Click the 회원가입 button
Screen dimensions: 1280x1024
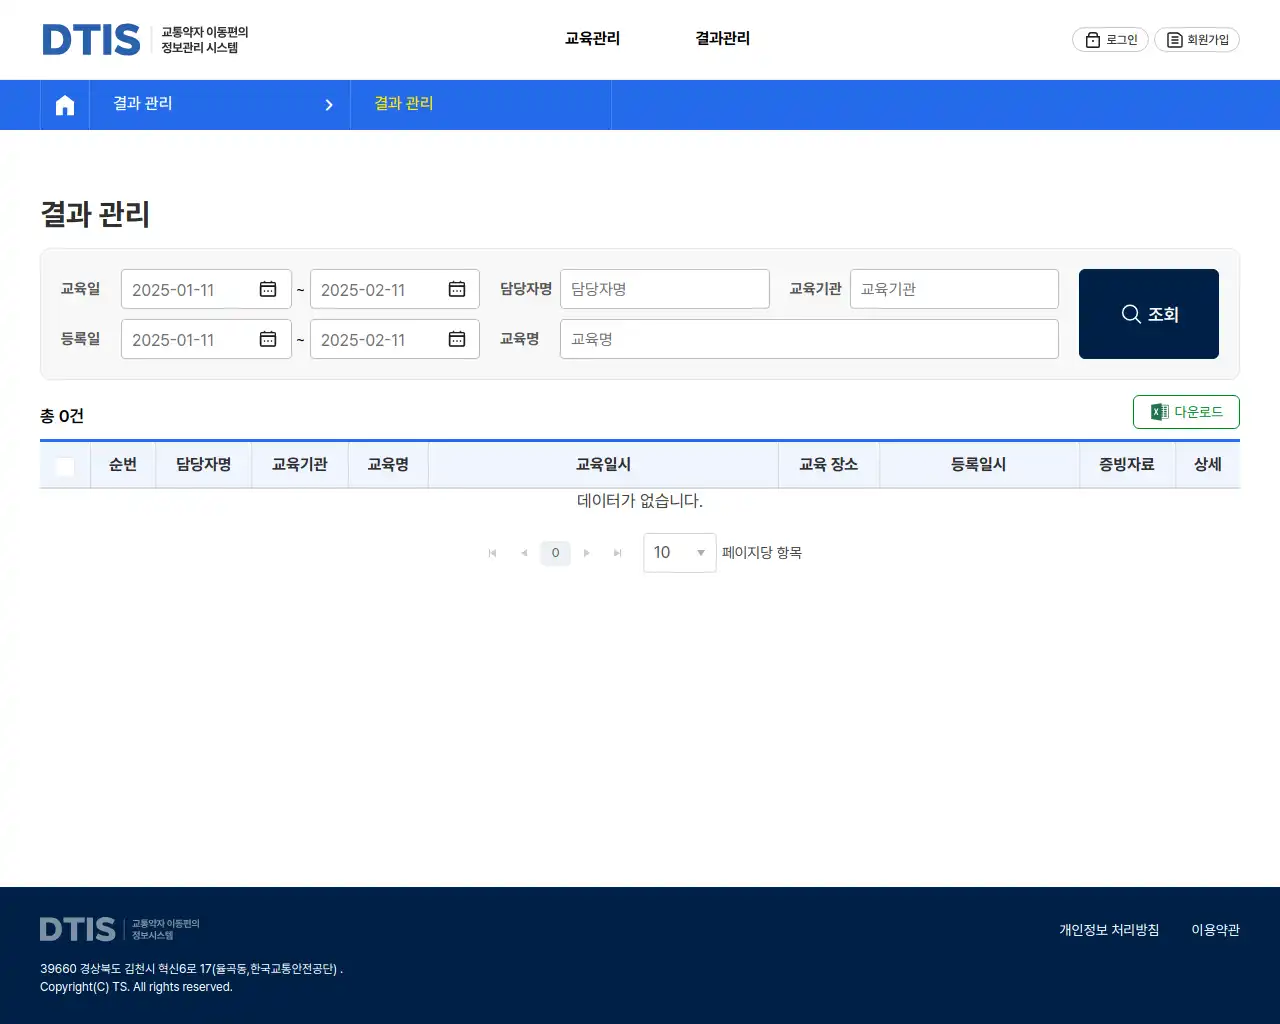click(x=1197, y=39)
